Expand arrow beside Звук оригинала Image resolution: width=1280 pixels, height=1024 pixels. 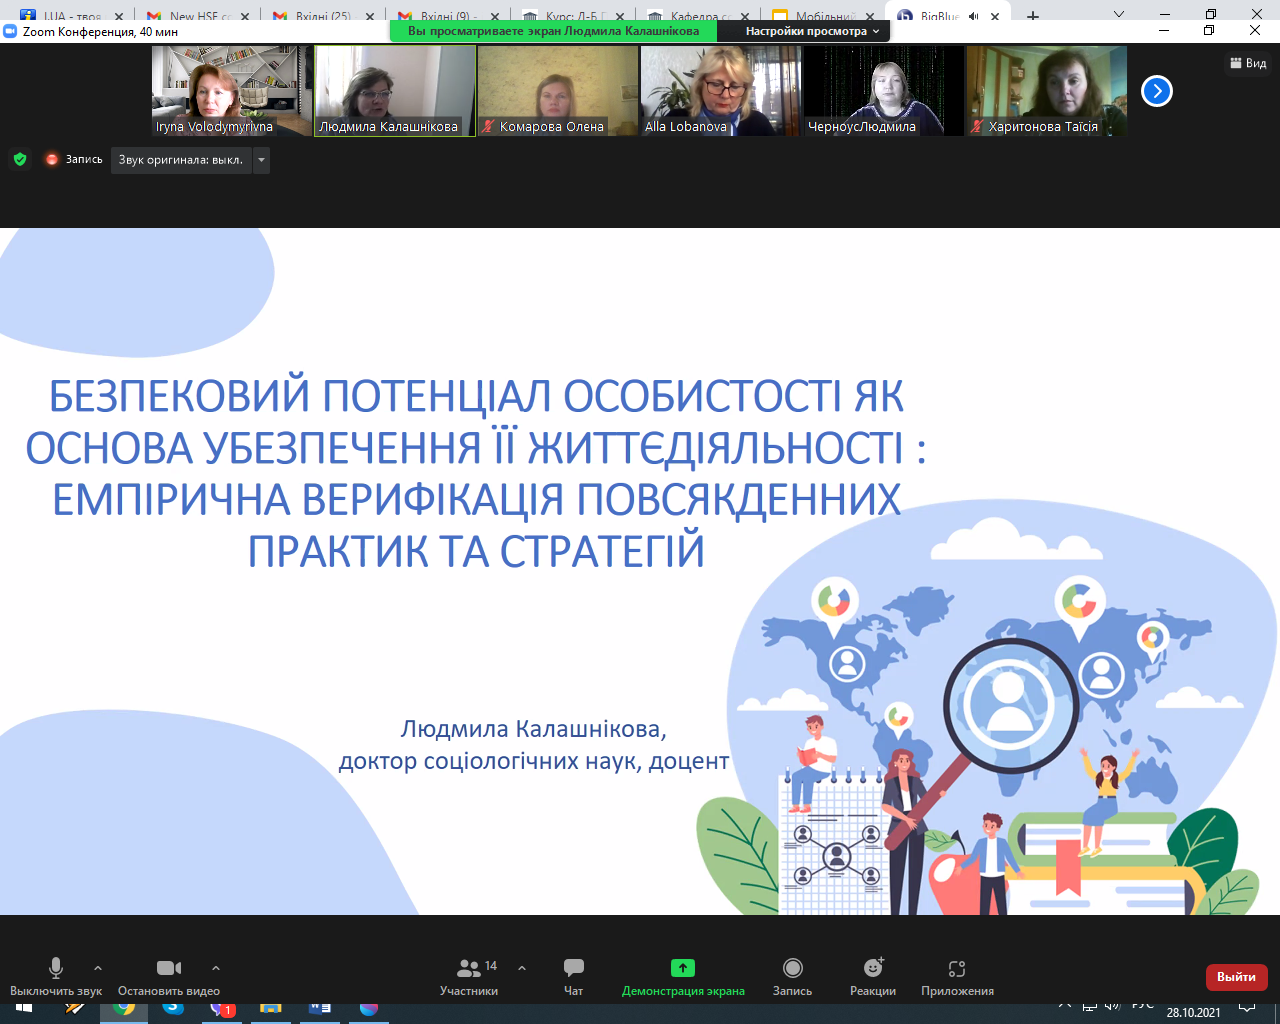(x=261, y=160)
